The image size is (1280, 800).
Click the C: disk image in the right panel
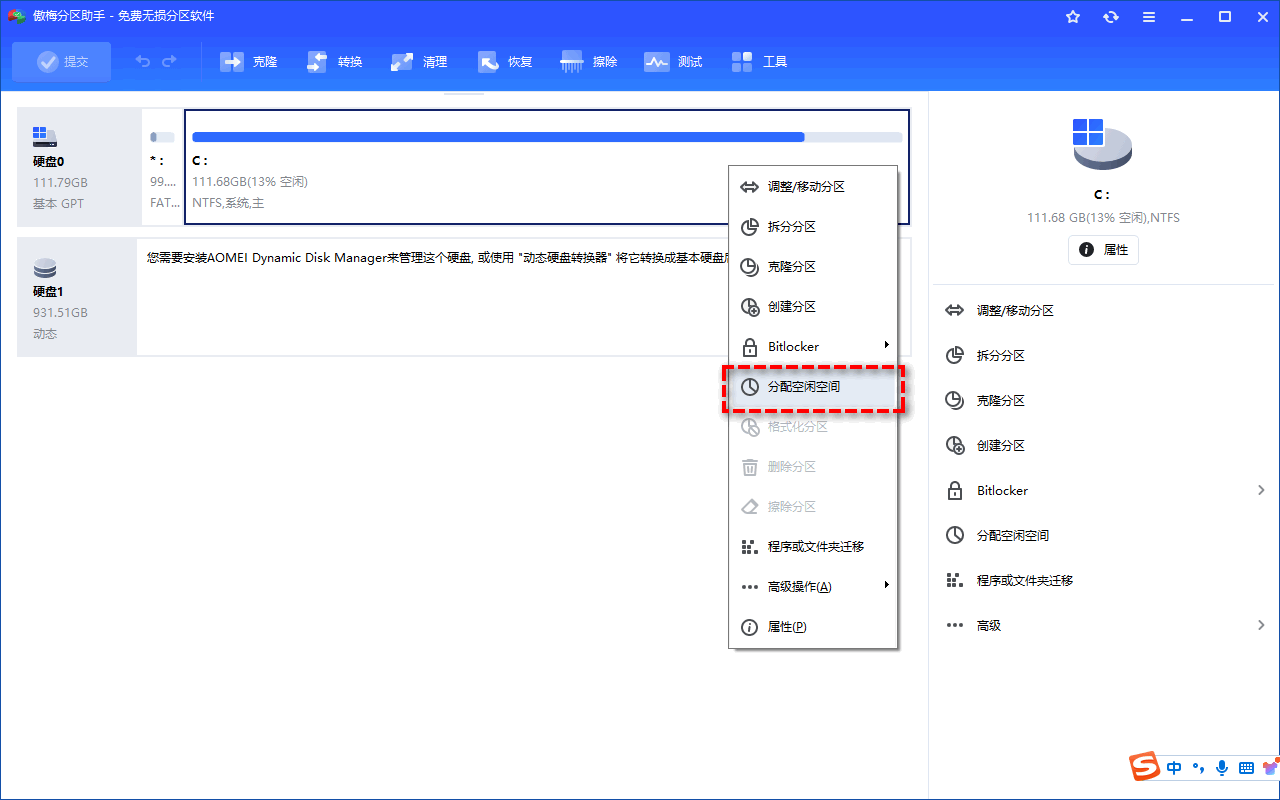click(x=1102, y=145)
